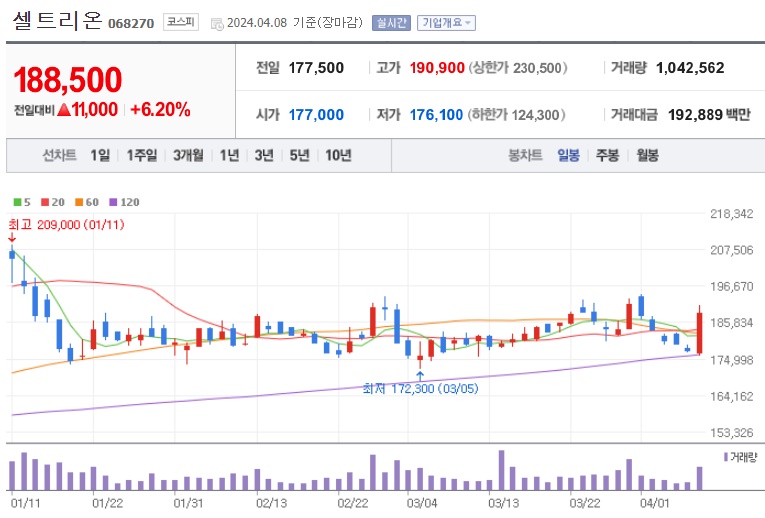The image size is (765, 518).
Task: Click the 02/22 date axis label
Action: click(x=353, y=503)
